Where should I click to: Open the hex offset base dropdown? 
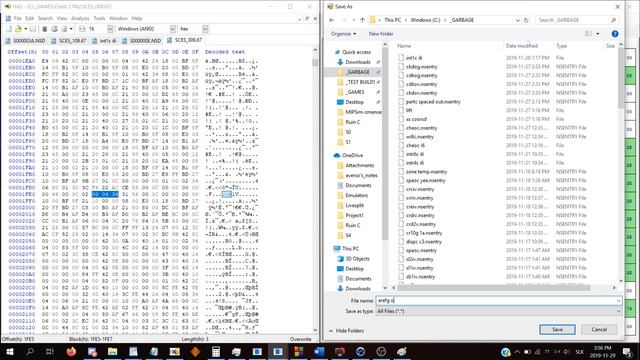click(x=205, y=29)
